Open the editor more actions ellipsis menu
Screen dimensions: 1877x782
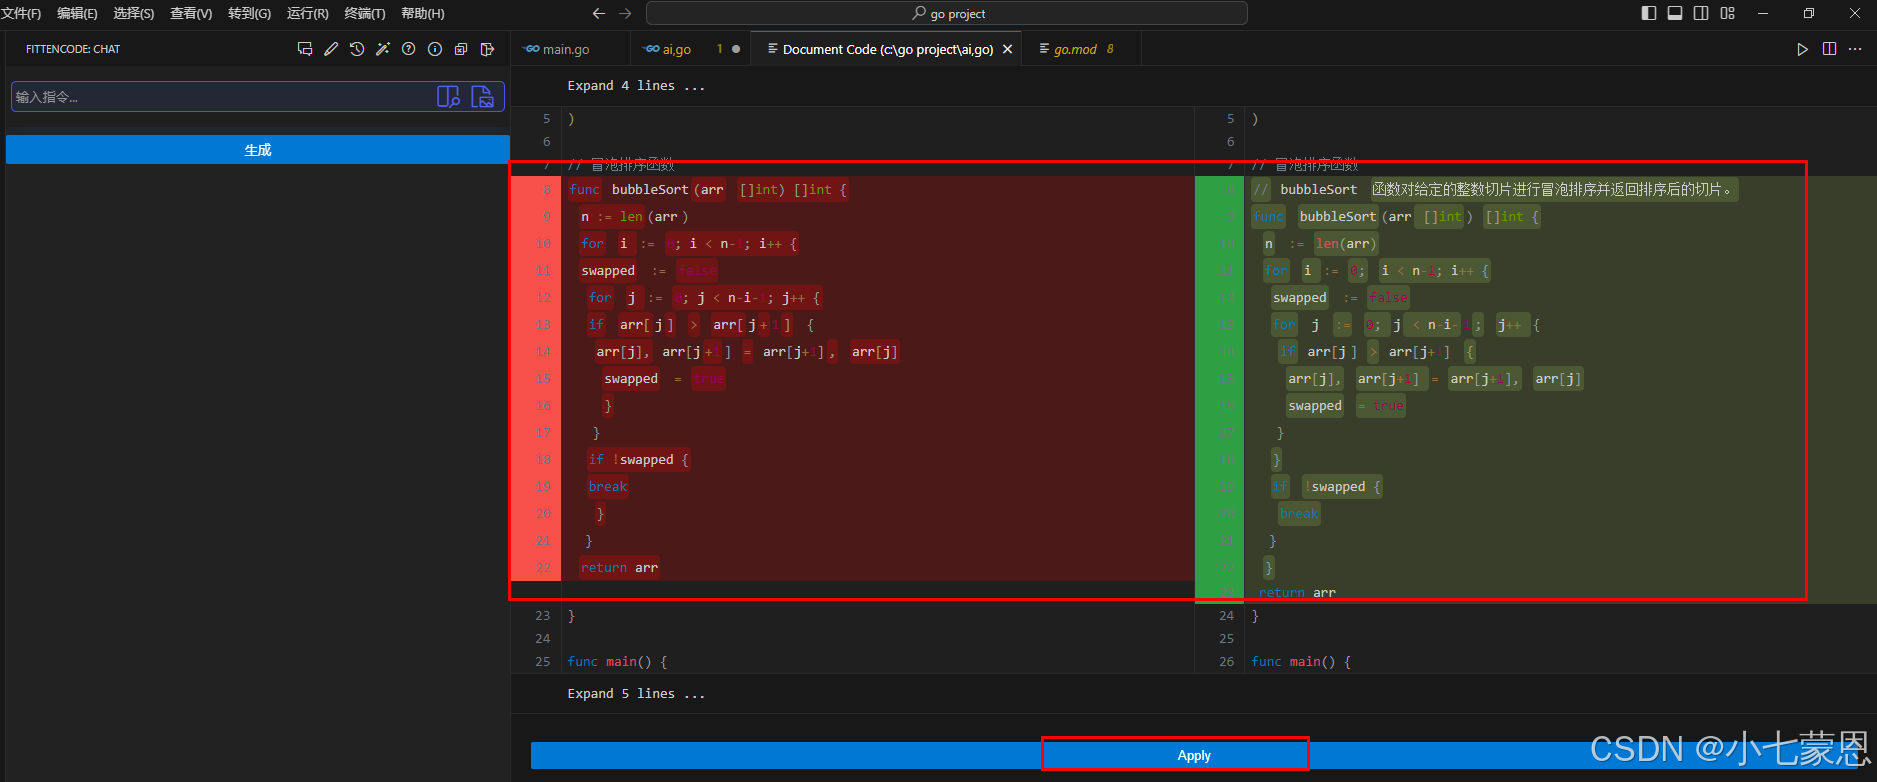click(x=1855, y=49)
